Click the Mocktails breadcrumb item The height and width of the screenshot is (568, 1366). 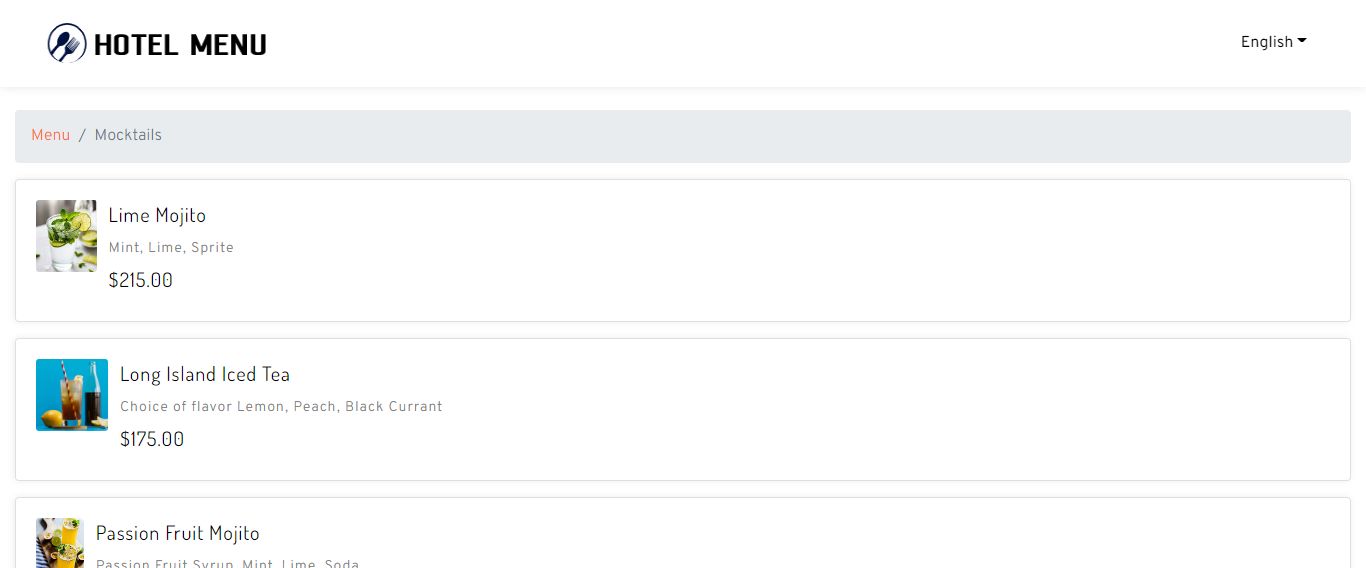[x=128, y=135]
